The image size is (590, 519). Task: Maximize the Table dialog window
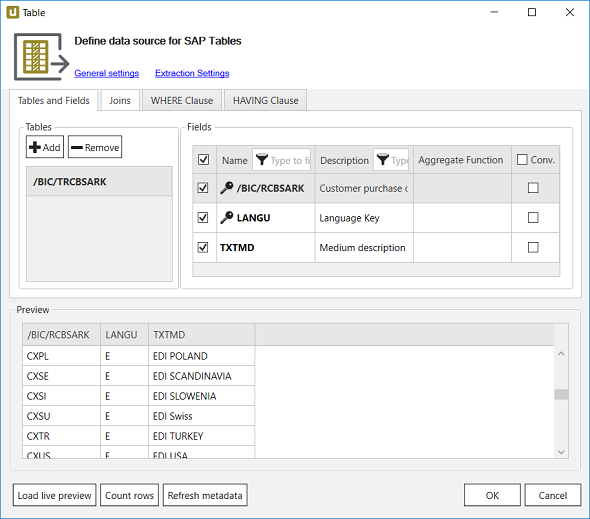pos(532,12)
